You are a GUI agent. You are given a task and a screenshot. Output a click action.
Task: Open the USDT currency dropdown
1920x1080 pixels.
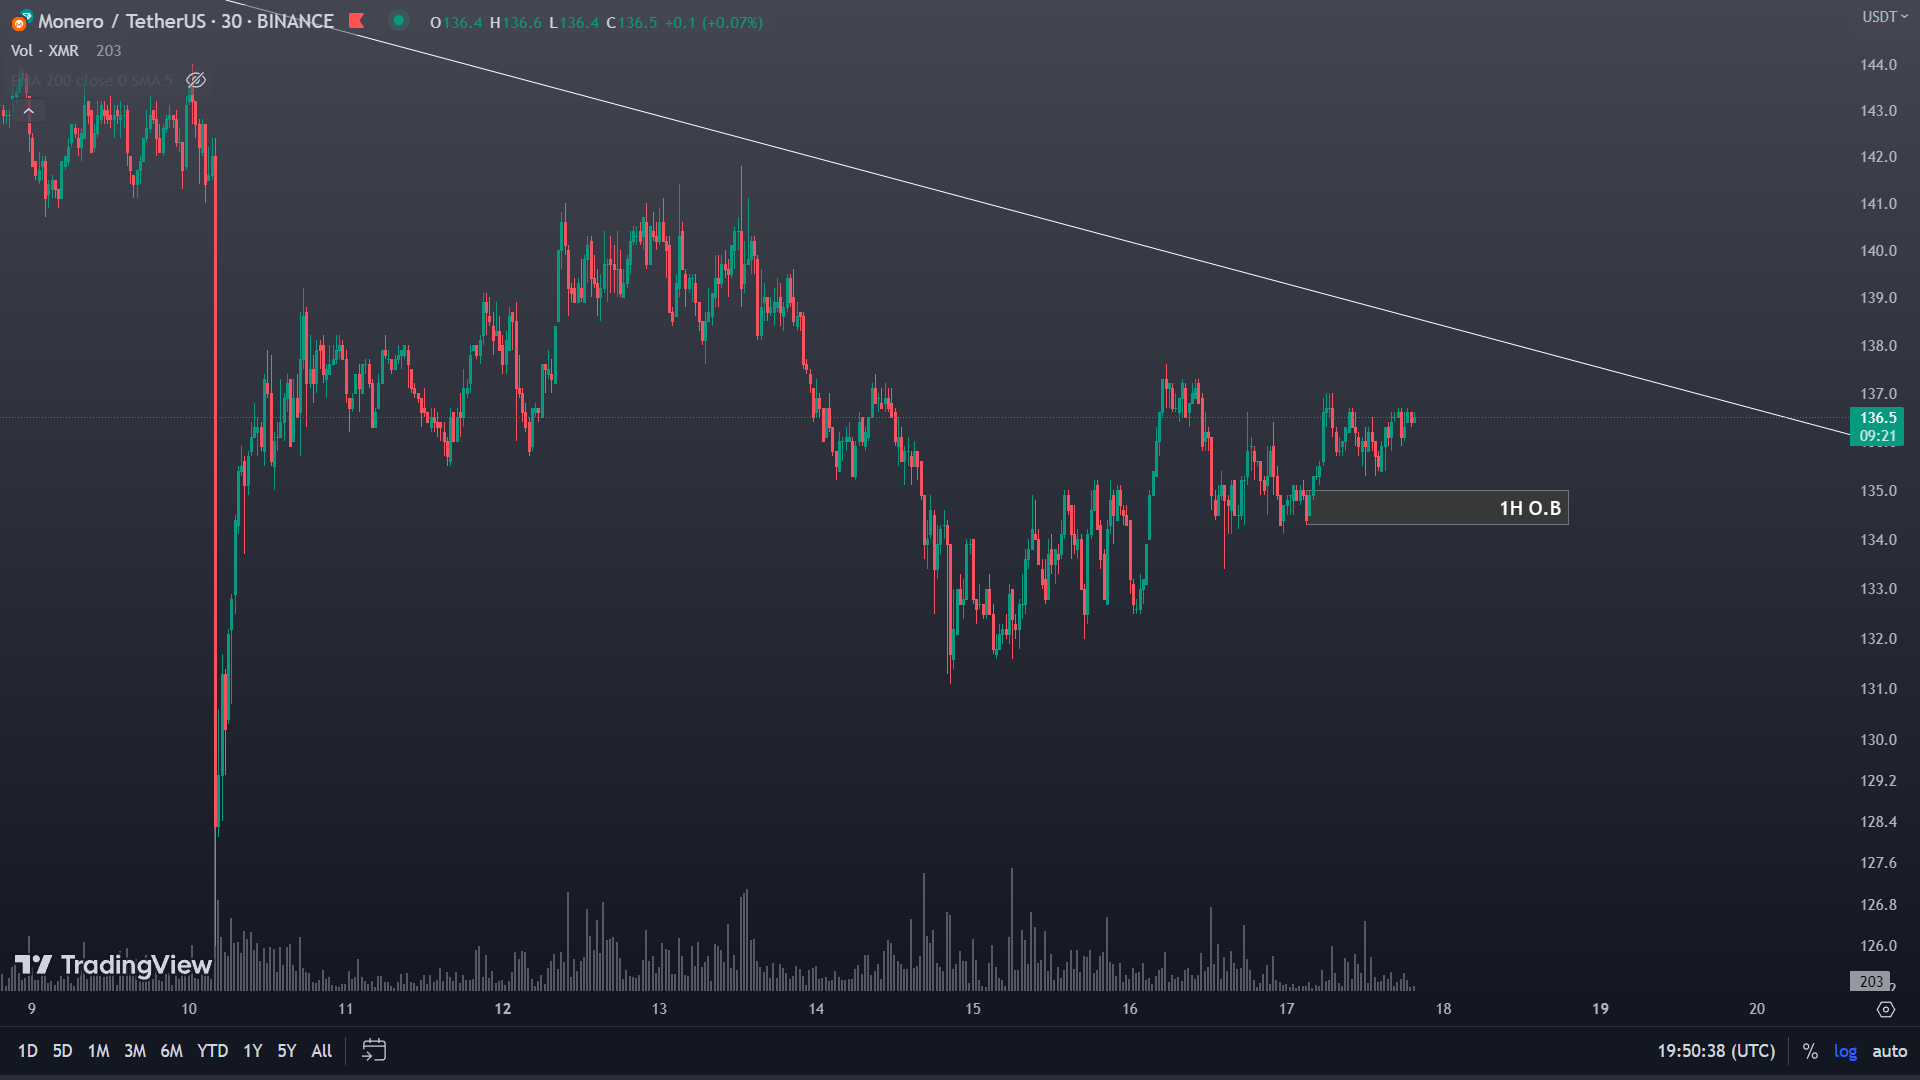pos(1884,17)
